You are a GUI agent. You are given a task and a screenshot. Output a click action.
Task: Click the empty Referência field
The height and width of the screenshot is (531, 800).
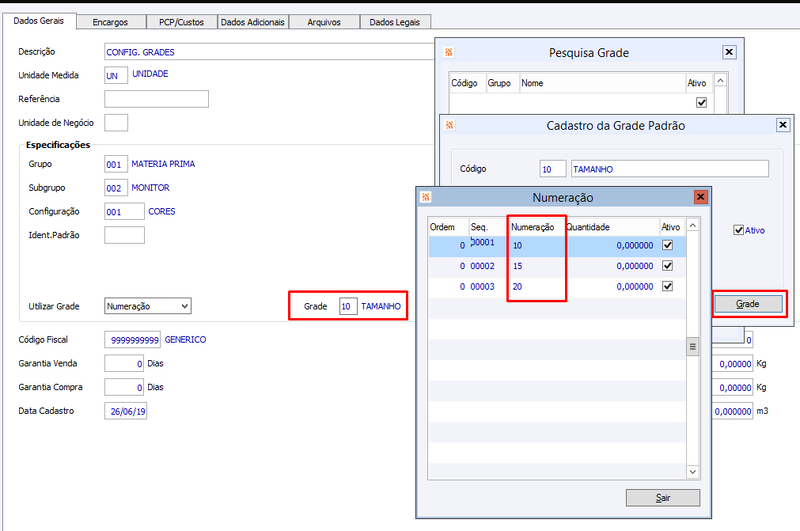(156, 99)
